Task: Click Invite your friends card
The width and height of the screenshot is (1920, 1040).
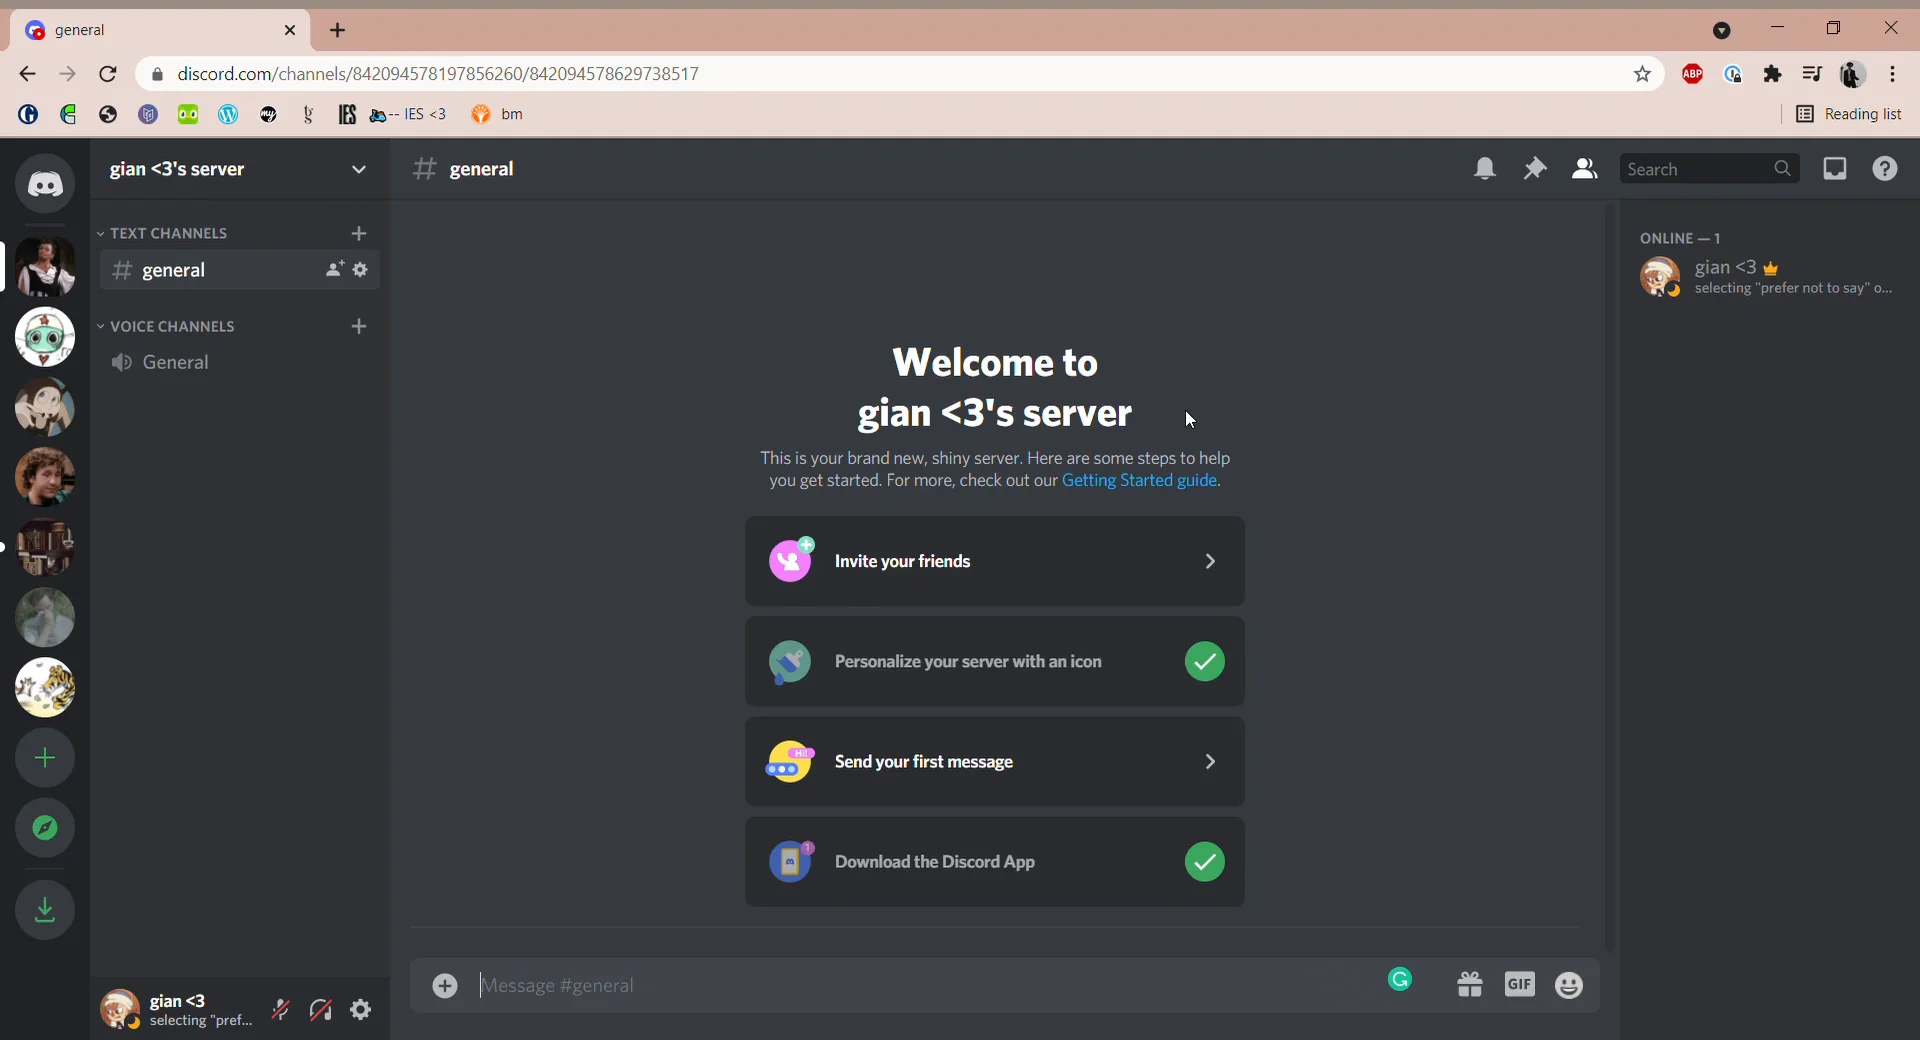Action: 995,561
